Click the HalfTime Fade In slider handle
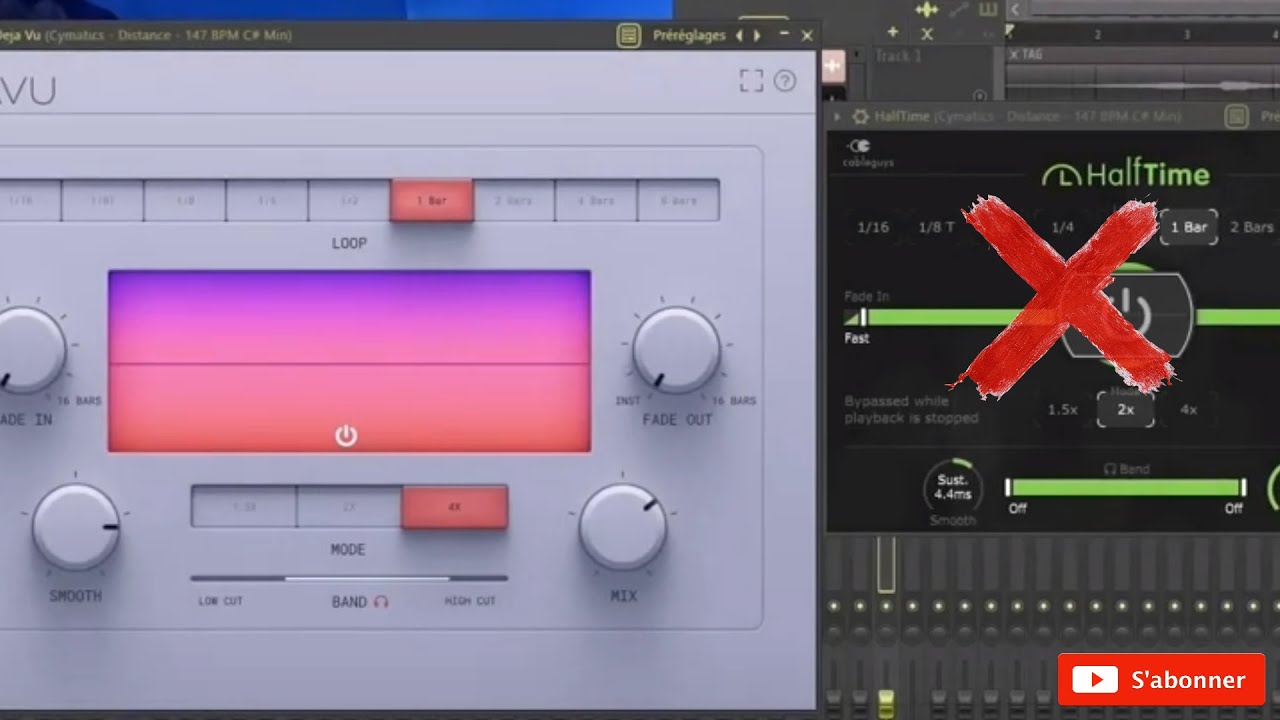Viewport: 1280px width, 720px height. (864, 318)
